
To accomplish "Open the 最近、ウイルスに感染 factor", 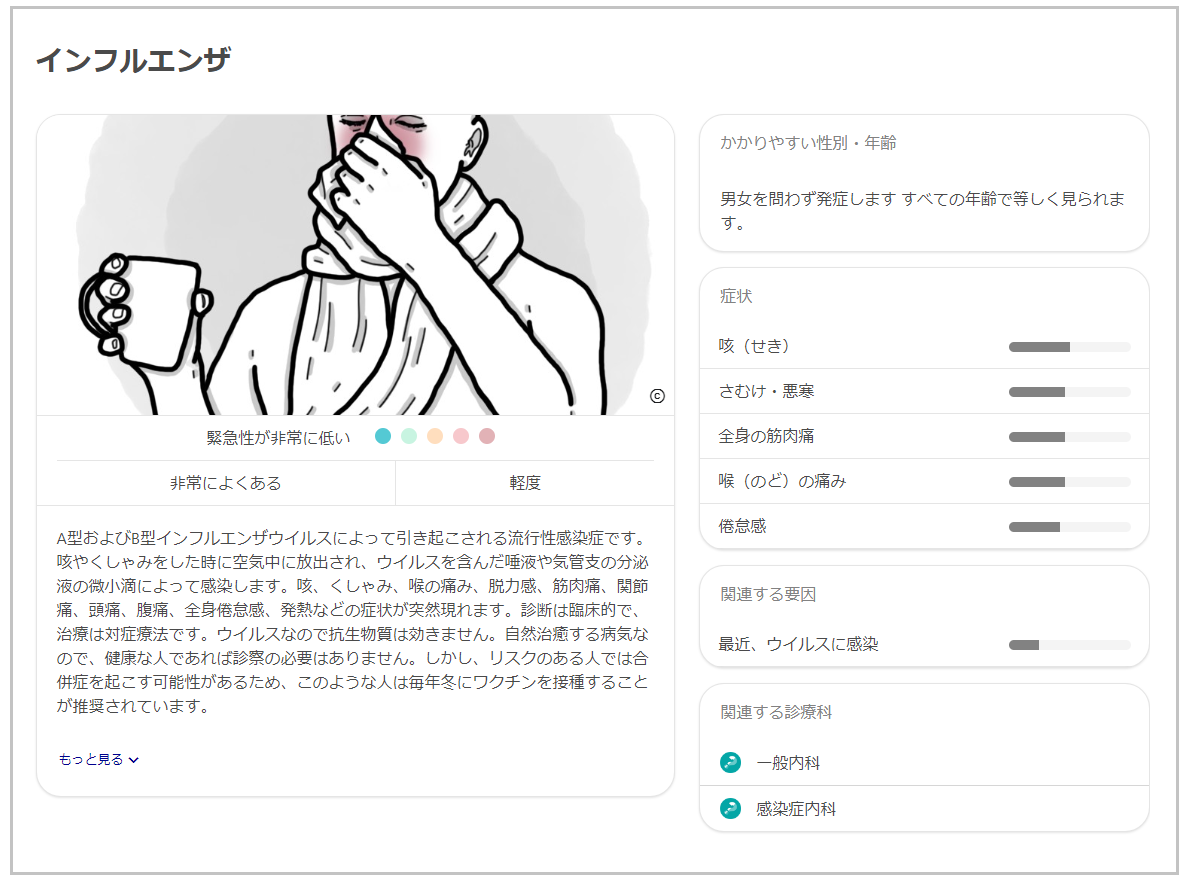I will [924, 644].
